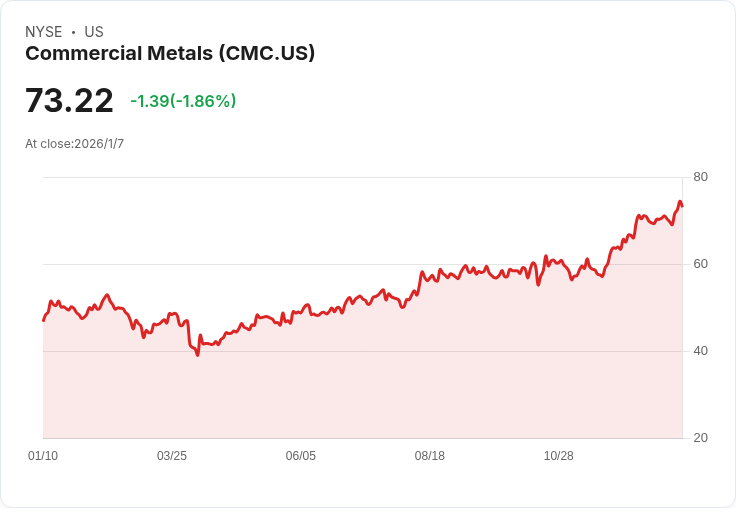Open the Commercial Metals (CMC.US) title
The width and height of the screenshot is (736, 508).
pos(170,53)
